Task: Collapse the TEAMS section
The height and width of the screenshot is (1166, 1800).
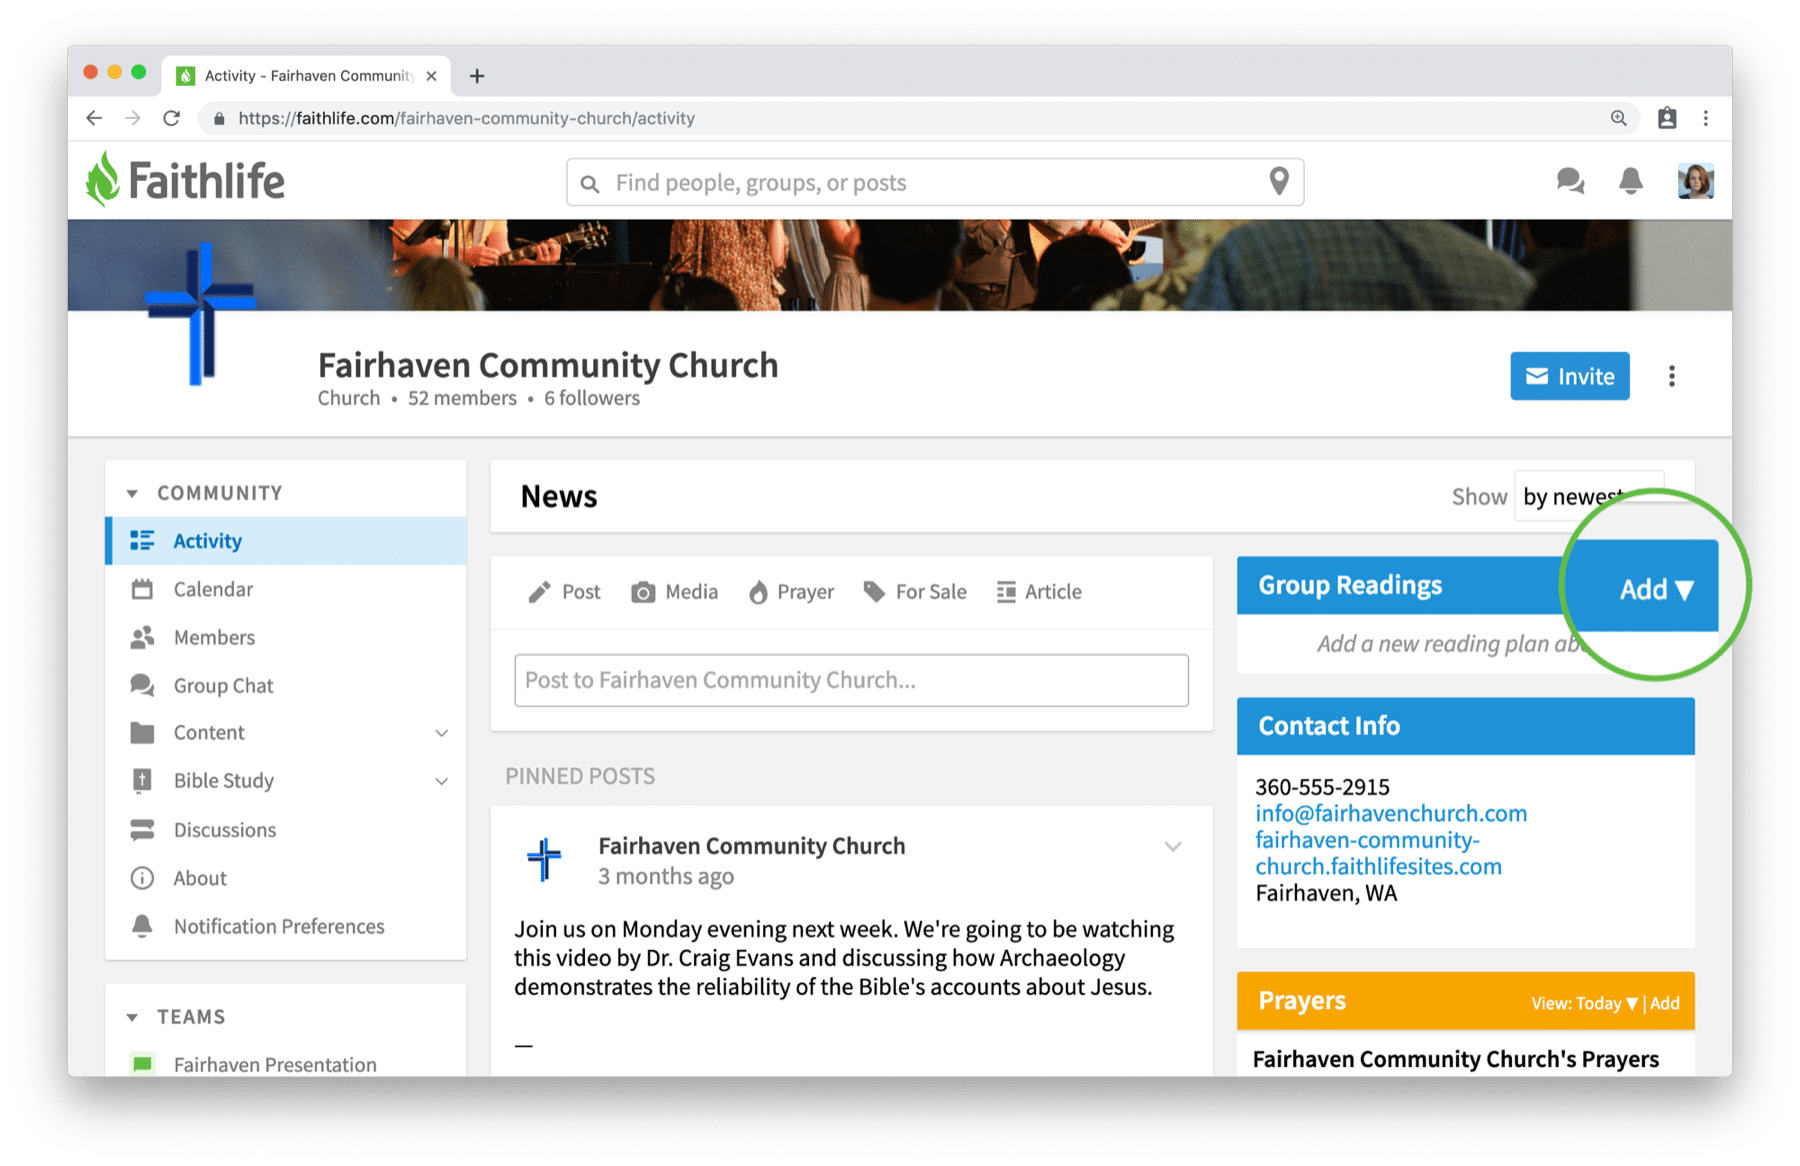Action: pos(132,1017)
